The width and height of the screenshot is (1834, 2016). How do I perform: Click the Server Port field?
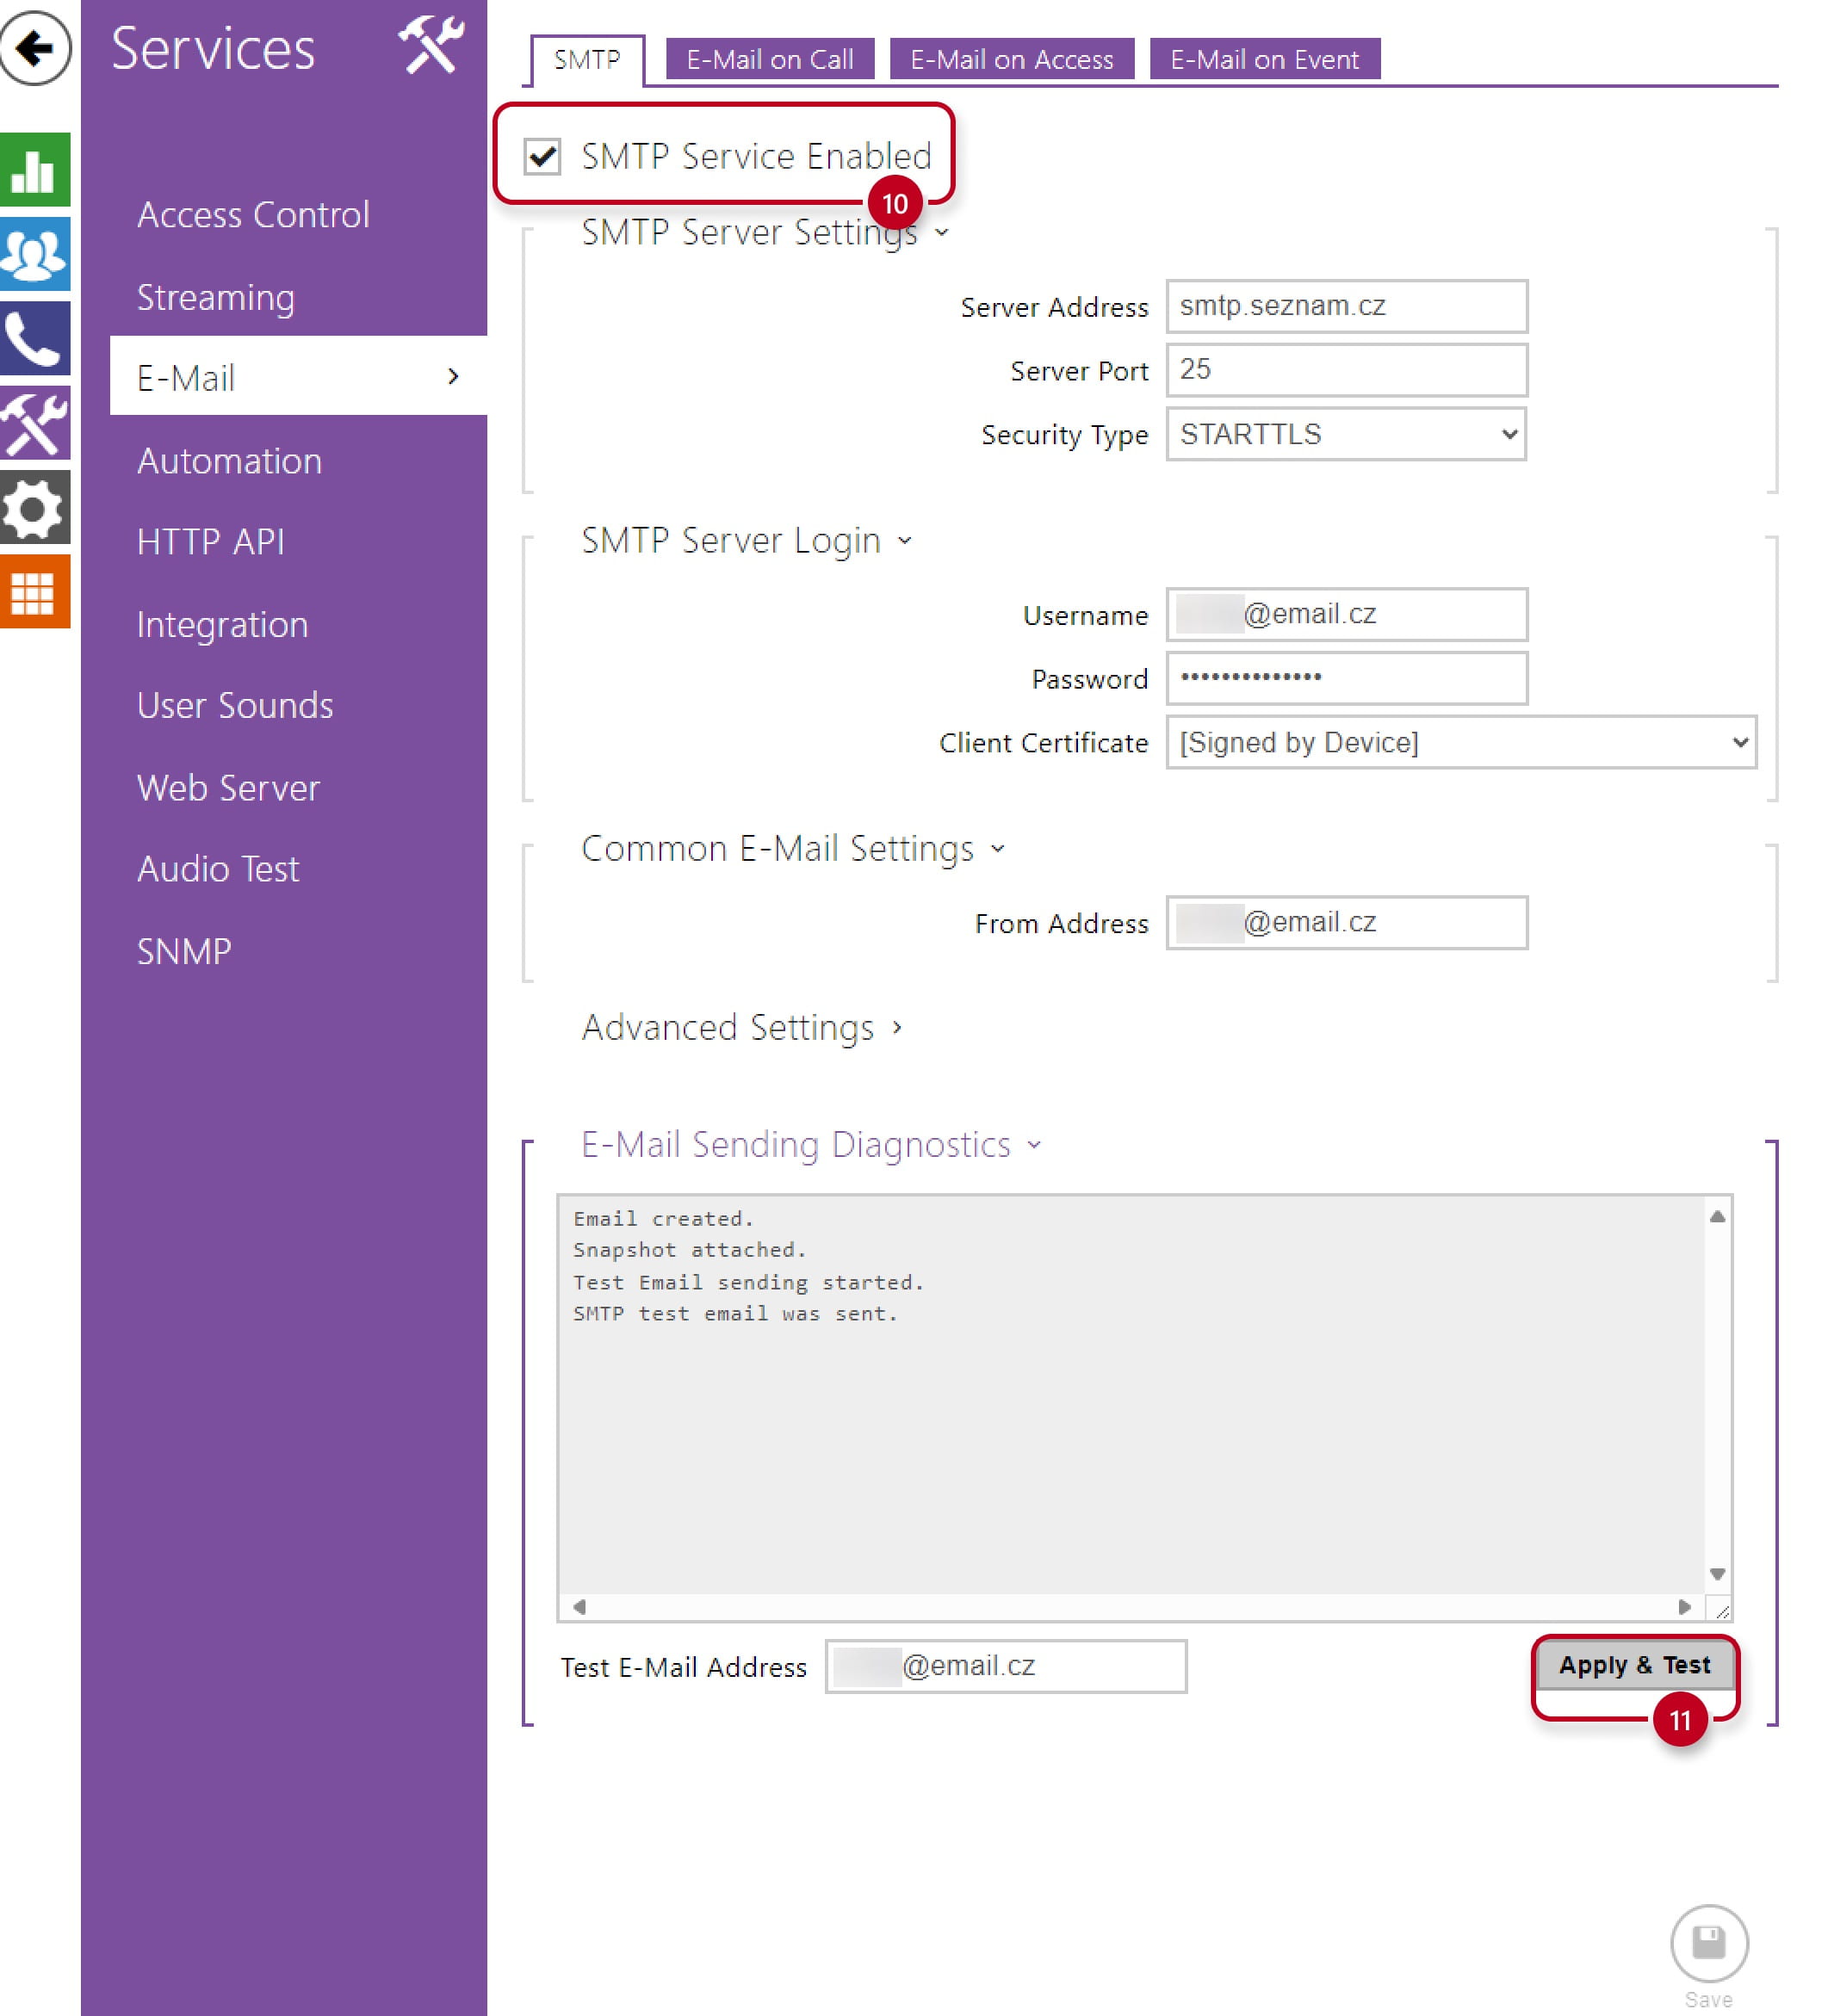(x=1346, y=370)
